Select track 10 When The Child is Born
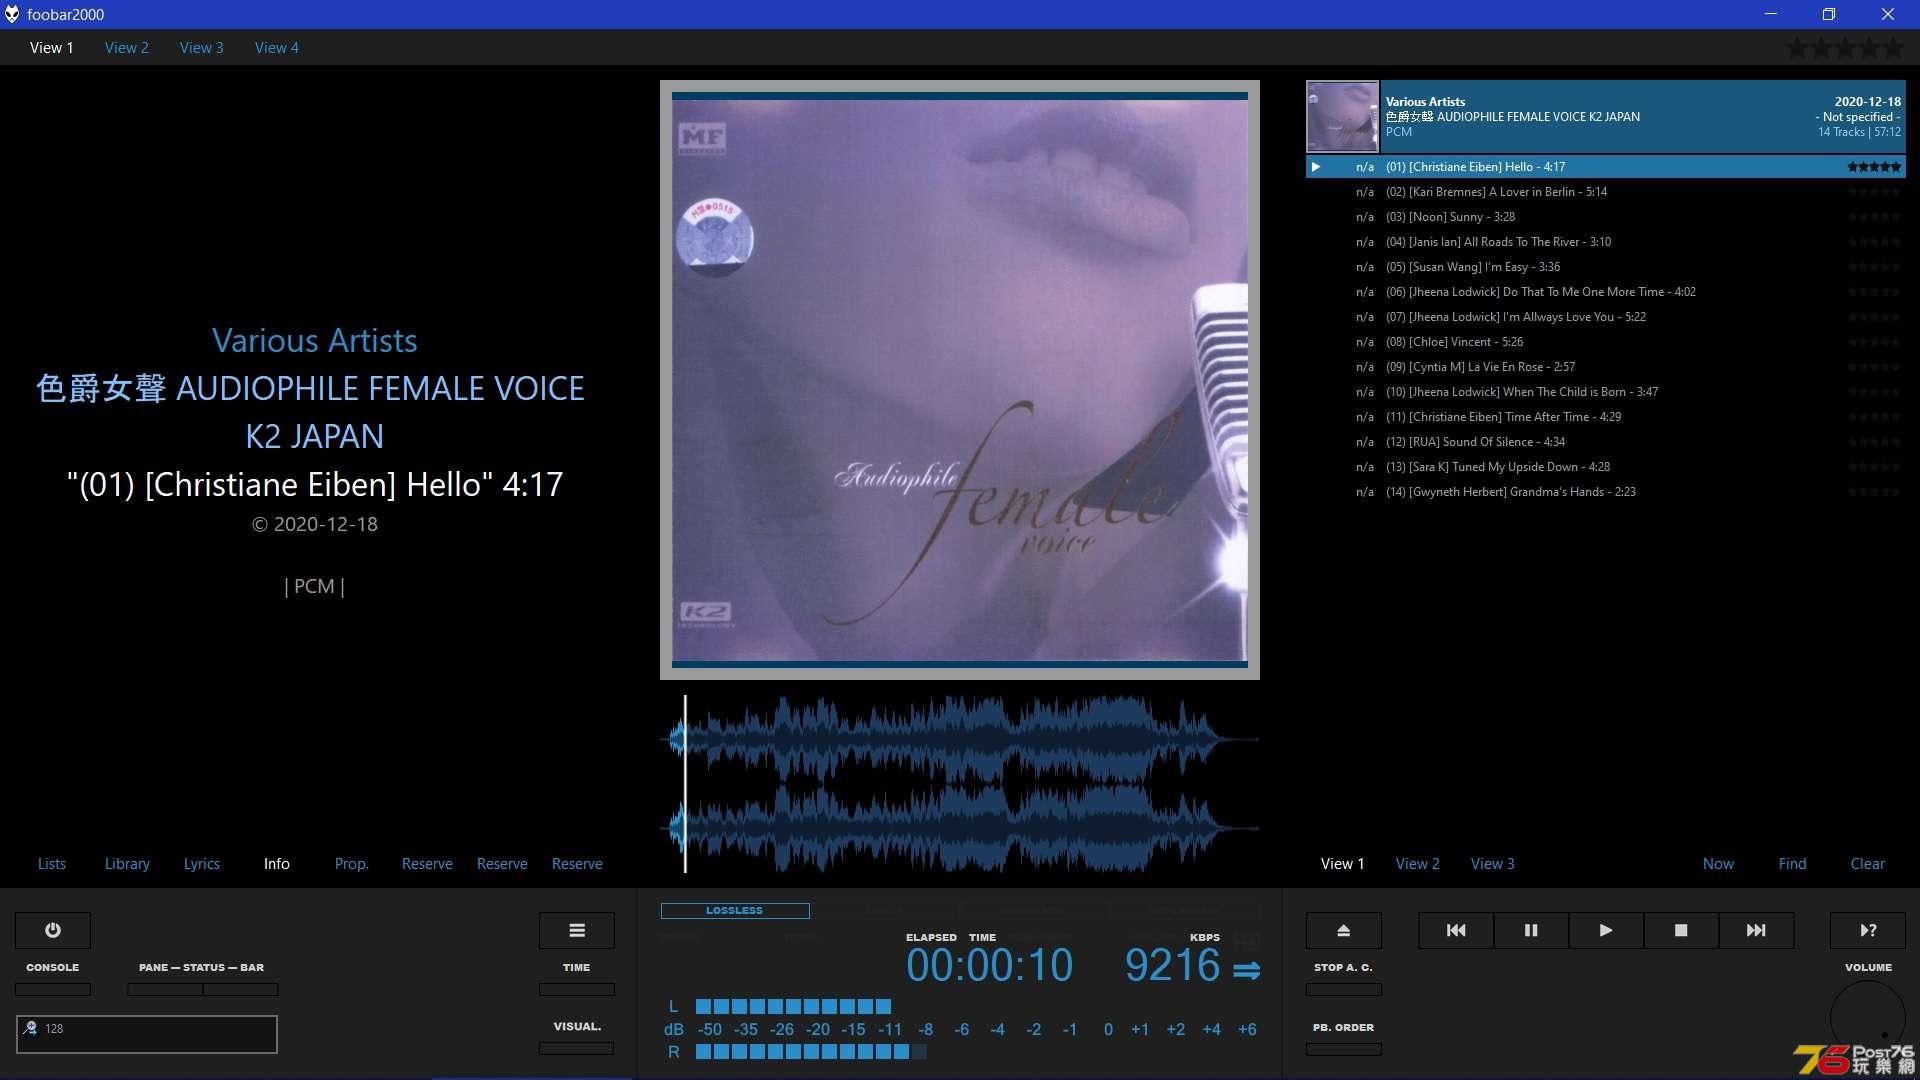1920x1080 pixels. click(1606, 392)
